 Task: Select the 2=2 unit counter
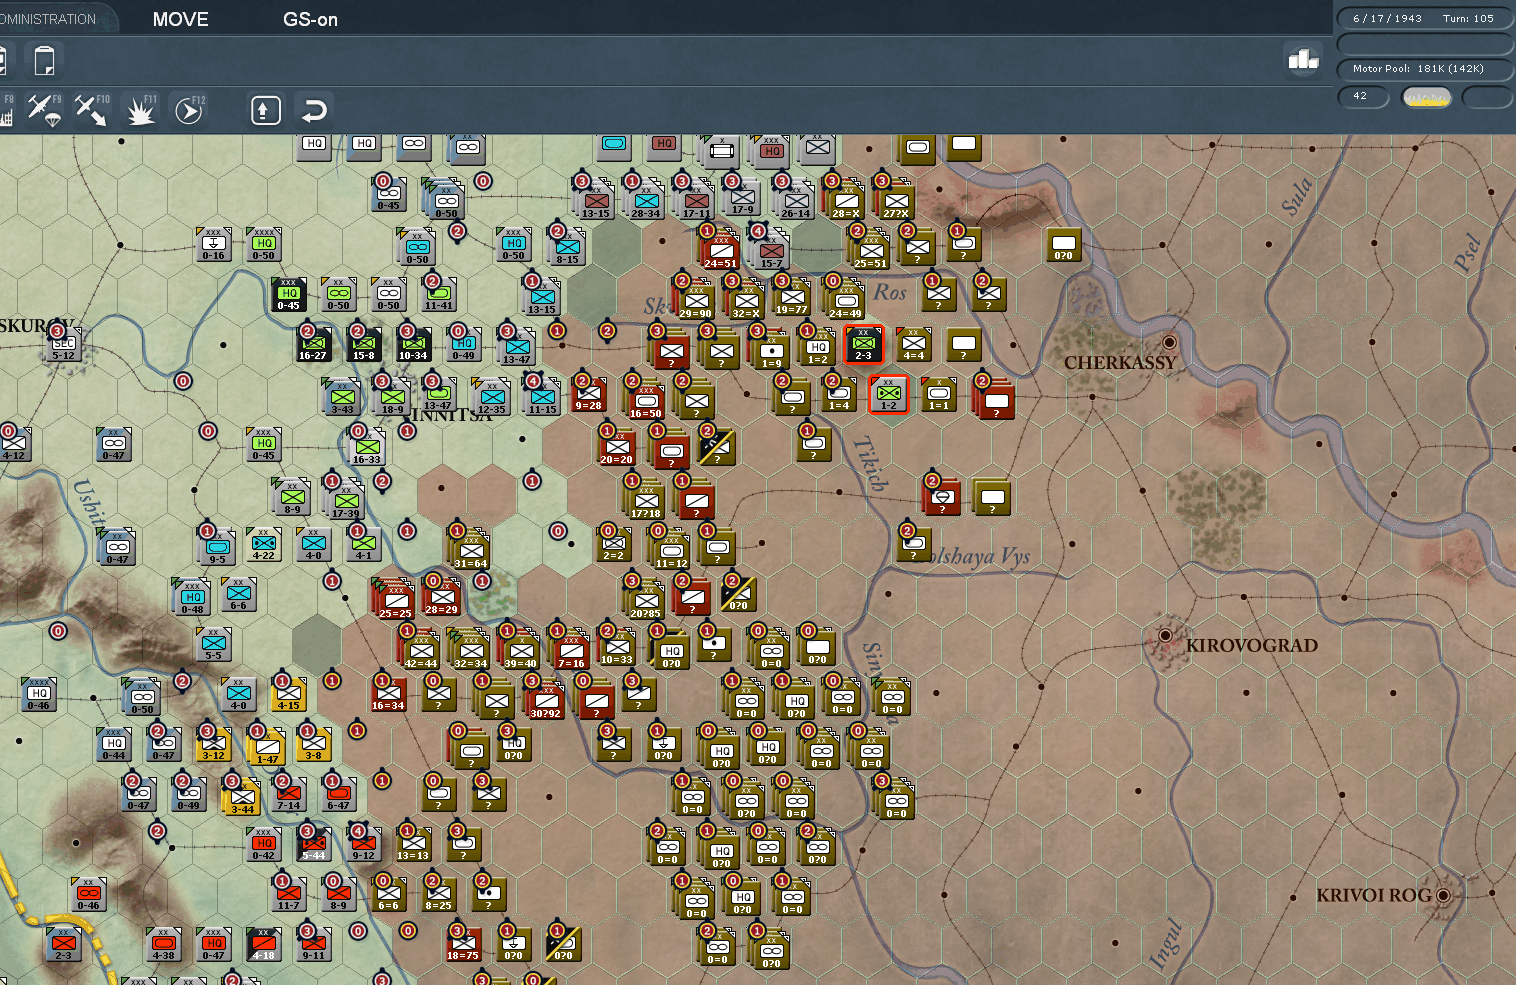point(613,544)
